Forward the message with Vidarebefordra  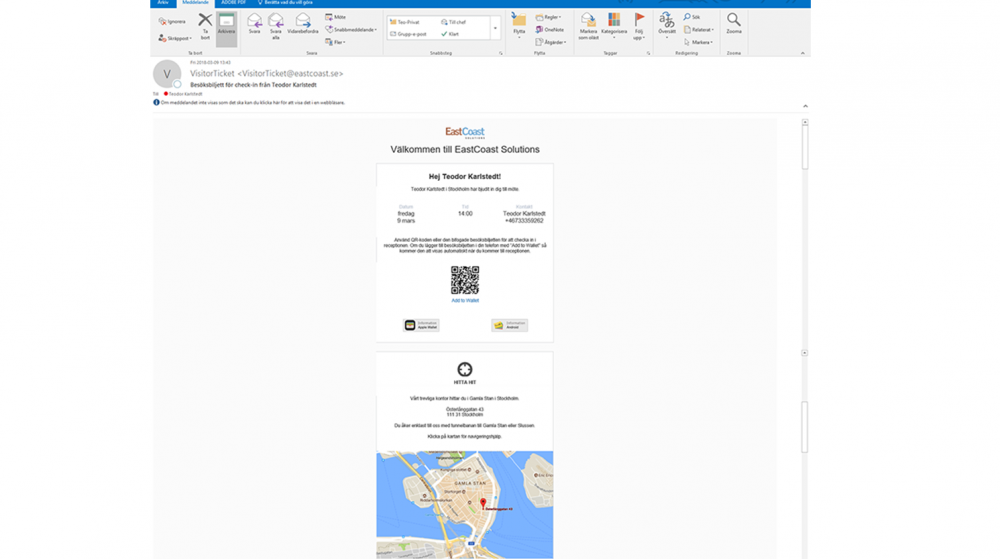tap(303, 25)
